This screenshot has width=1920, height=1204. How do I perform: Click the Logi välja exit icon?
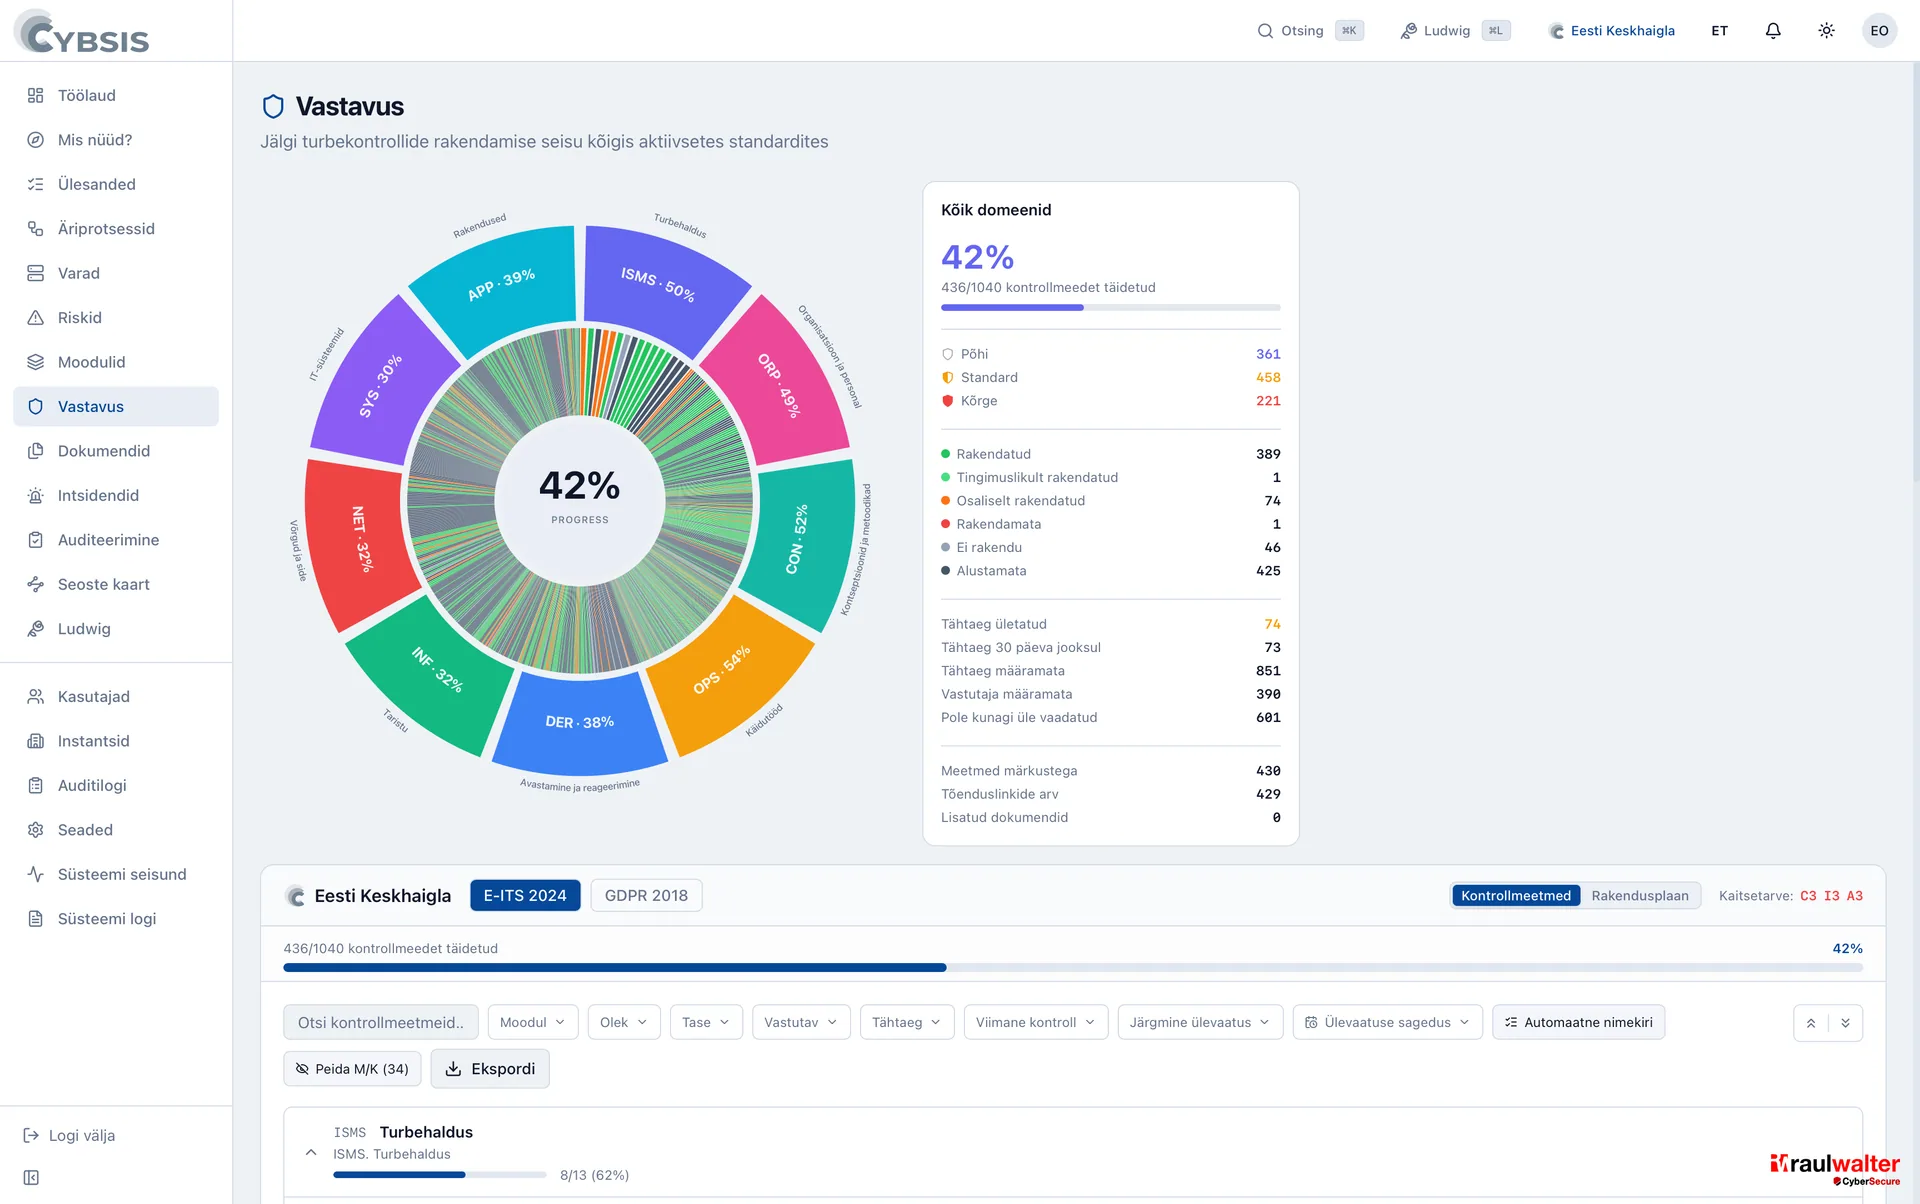coord(31,1136)
